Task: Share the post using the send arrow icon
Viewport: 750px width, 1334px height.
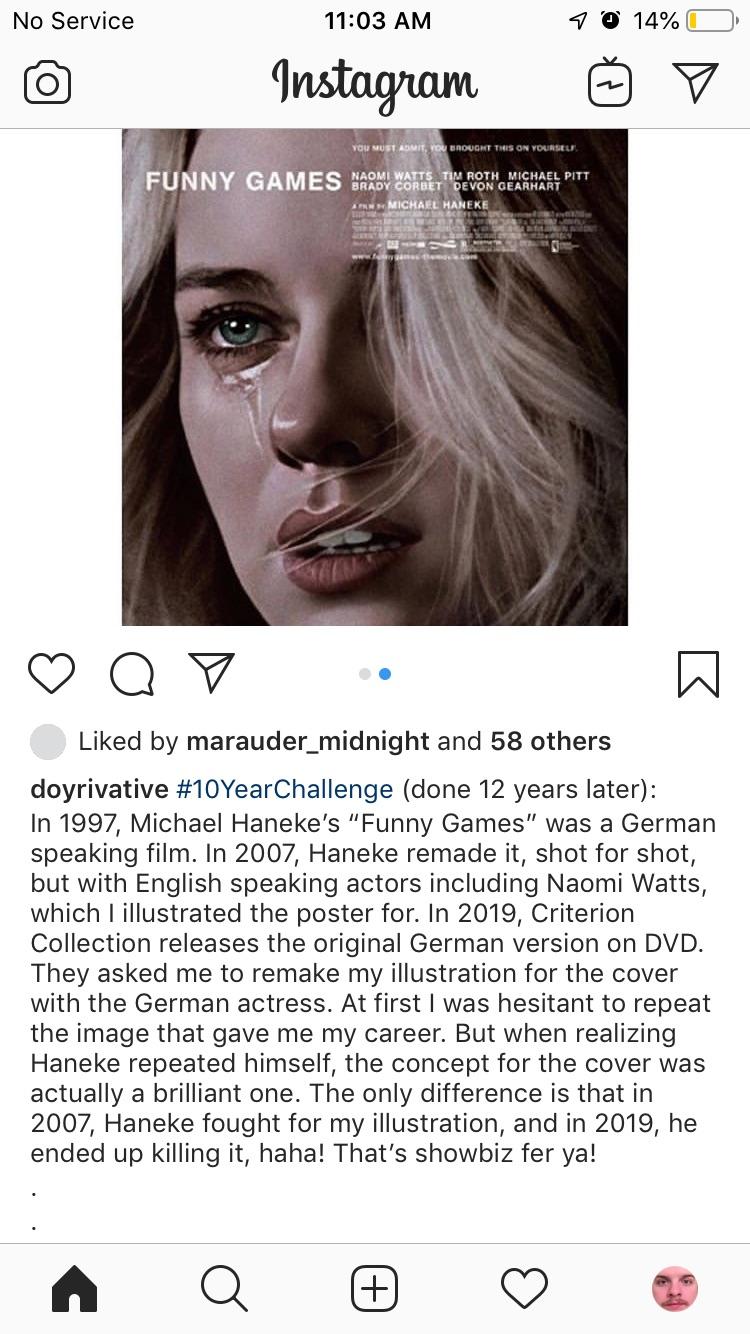Action: pyautogui.click(x=209, y=673)
